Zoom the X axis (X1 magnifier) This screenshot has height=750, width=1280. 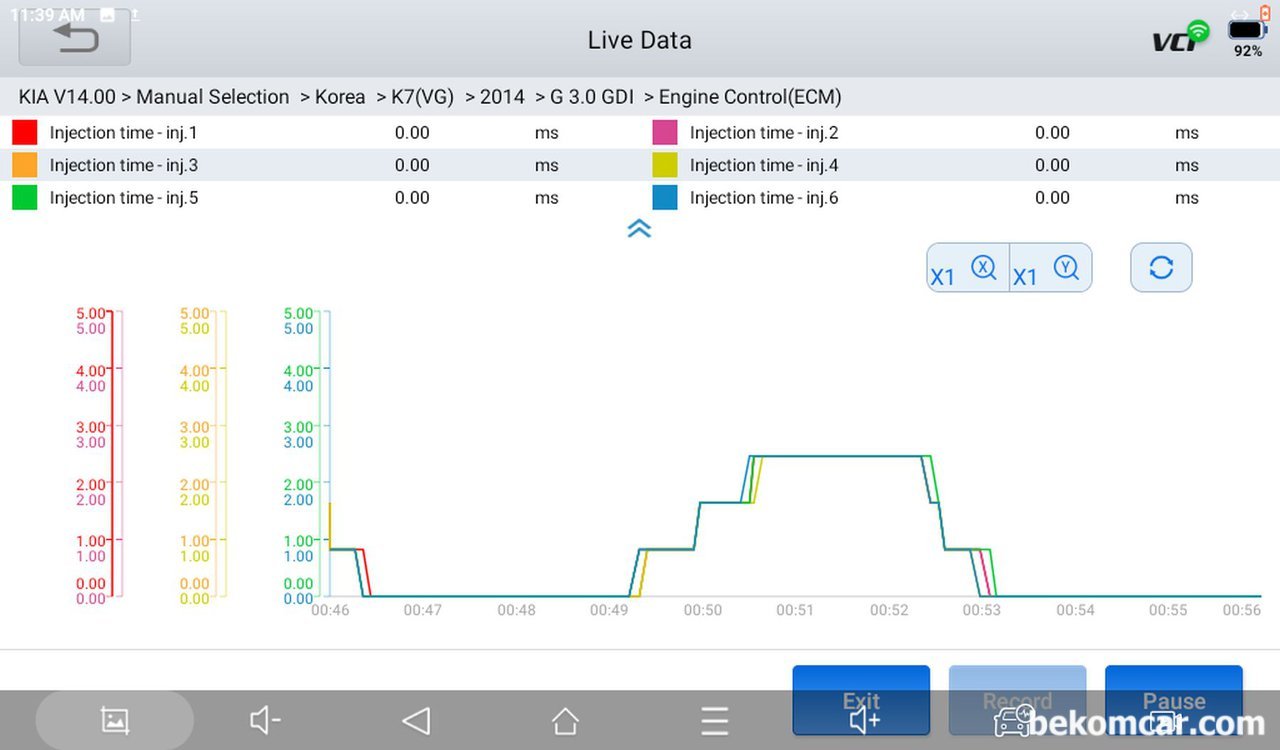pyautogui.click(x=967, y=268)
